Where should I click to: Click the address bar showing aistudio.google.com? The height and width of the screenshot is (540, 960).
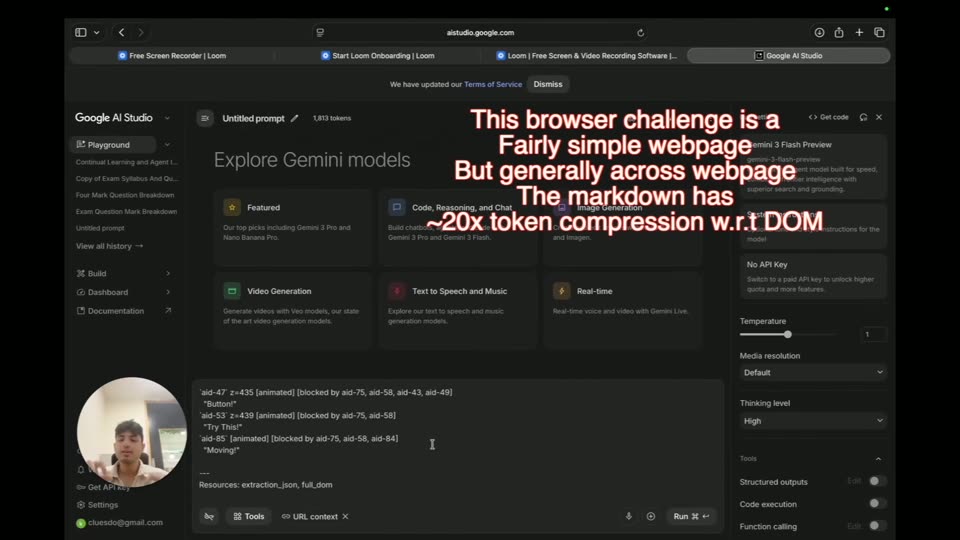[x=480, y=33]
